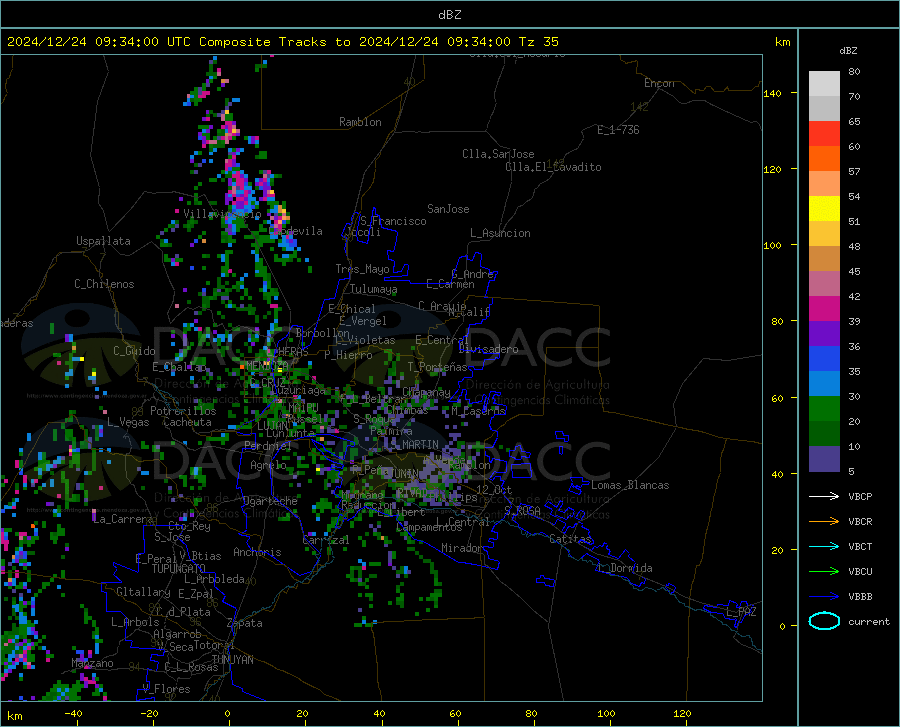Select the bright yellow 51-54 dBZ swatch

click(x=824, y=209)
